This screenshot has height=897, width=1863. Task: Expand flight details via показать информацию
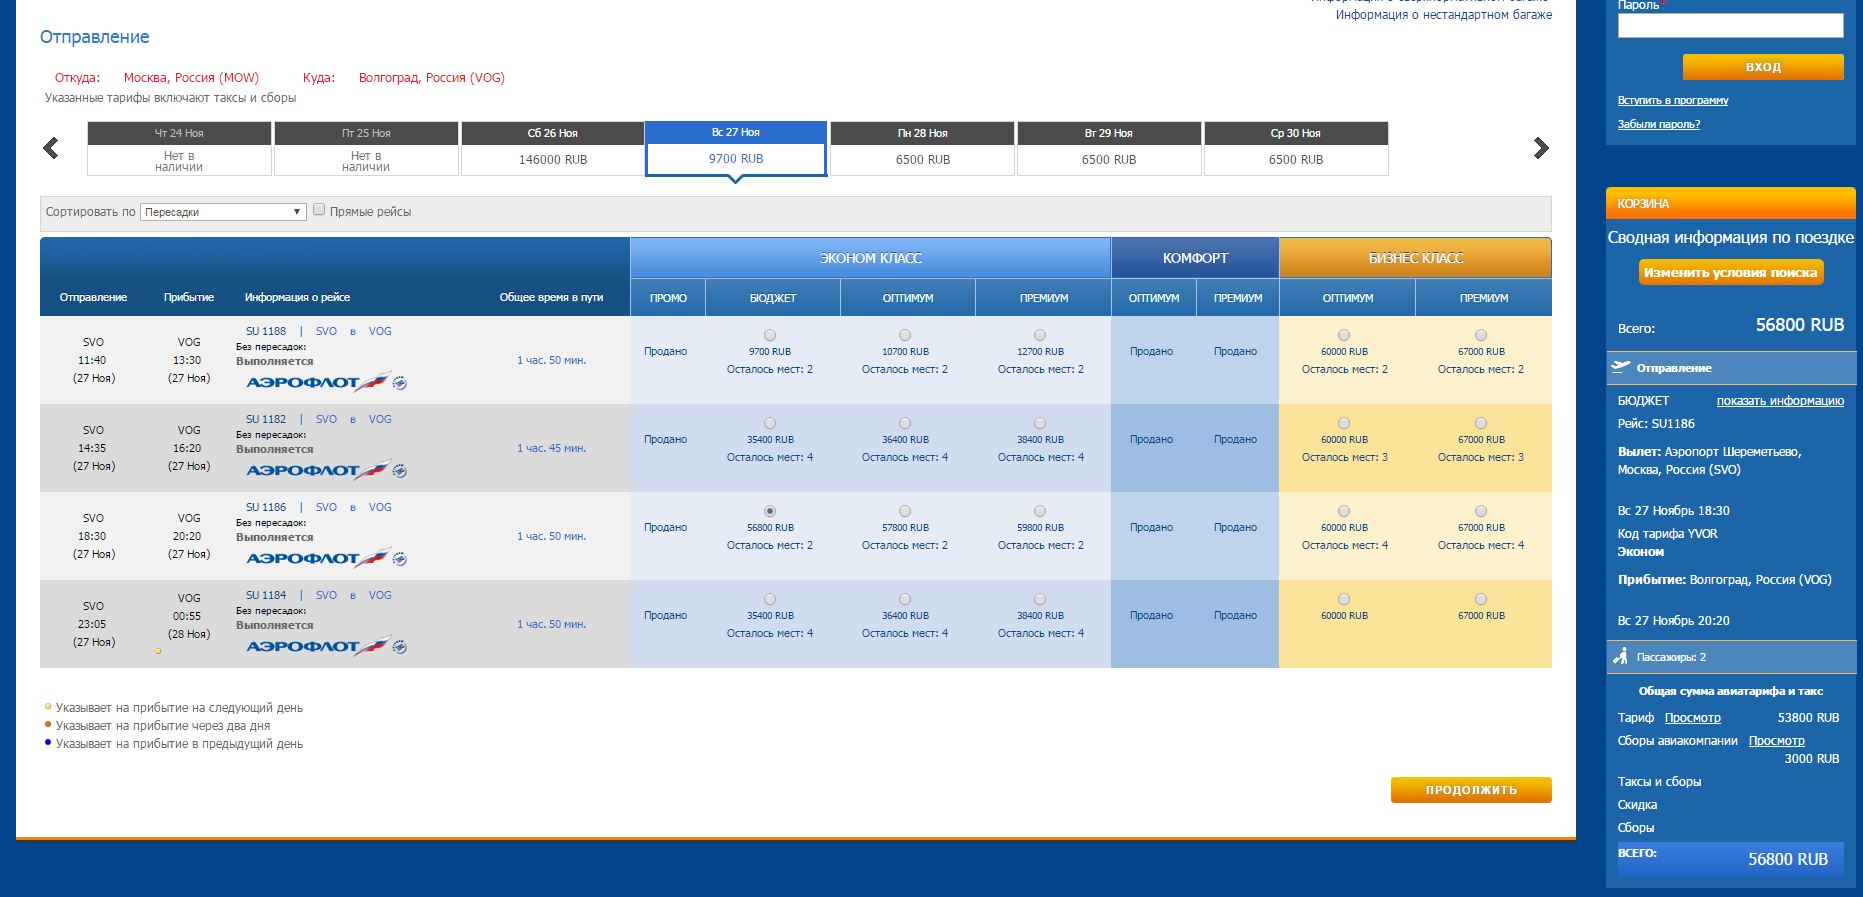pyautogui.click(x=1780, y=401)
